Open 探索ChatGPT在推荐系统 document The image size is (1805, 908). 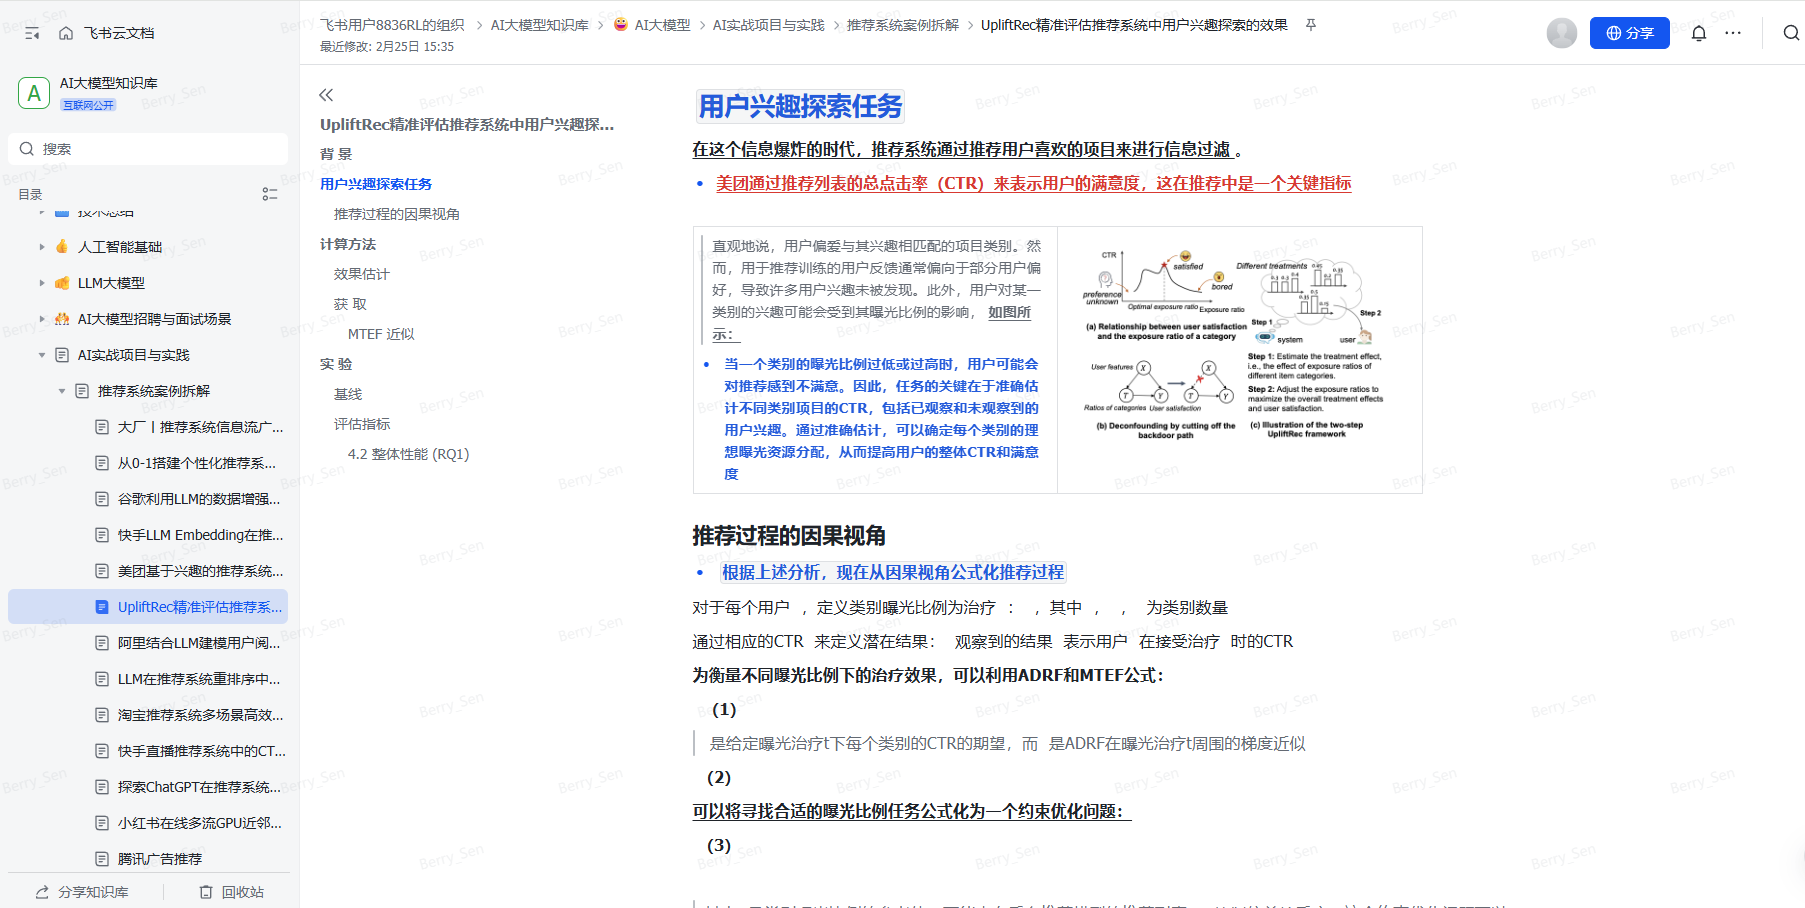coord(199,787)
